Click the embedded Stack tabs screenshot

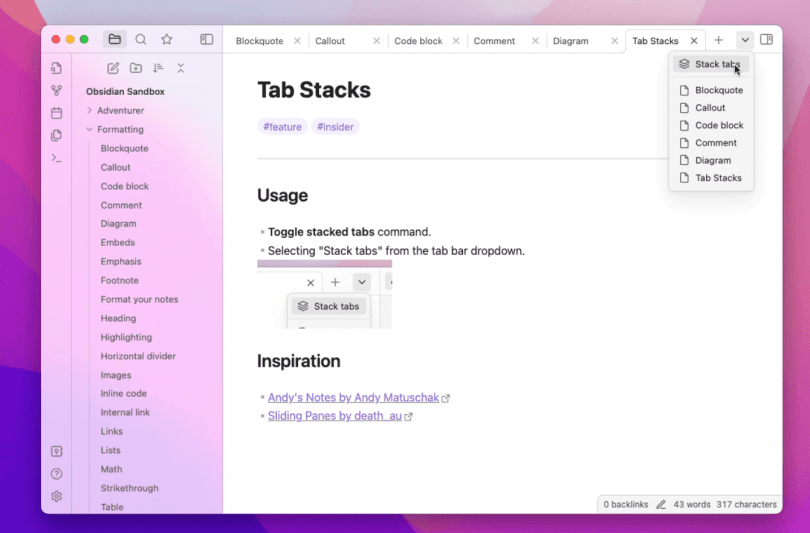pos(324,294)
